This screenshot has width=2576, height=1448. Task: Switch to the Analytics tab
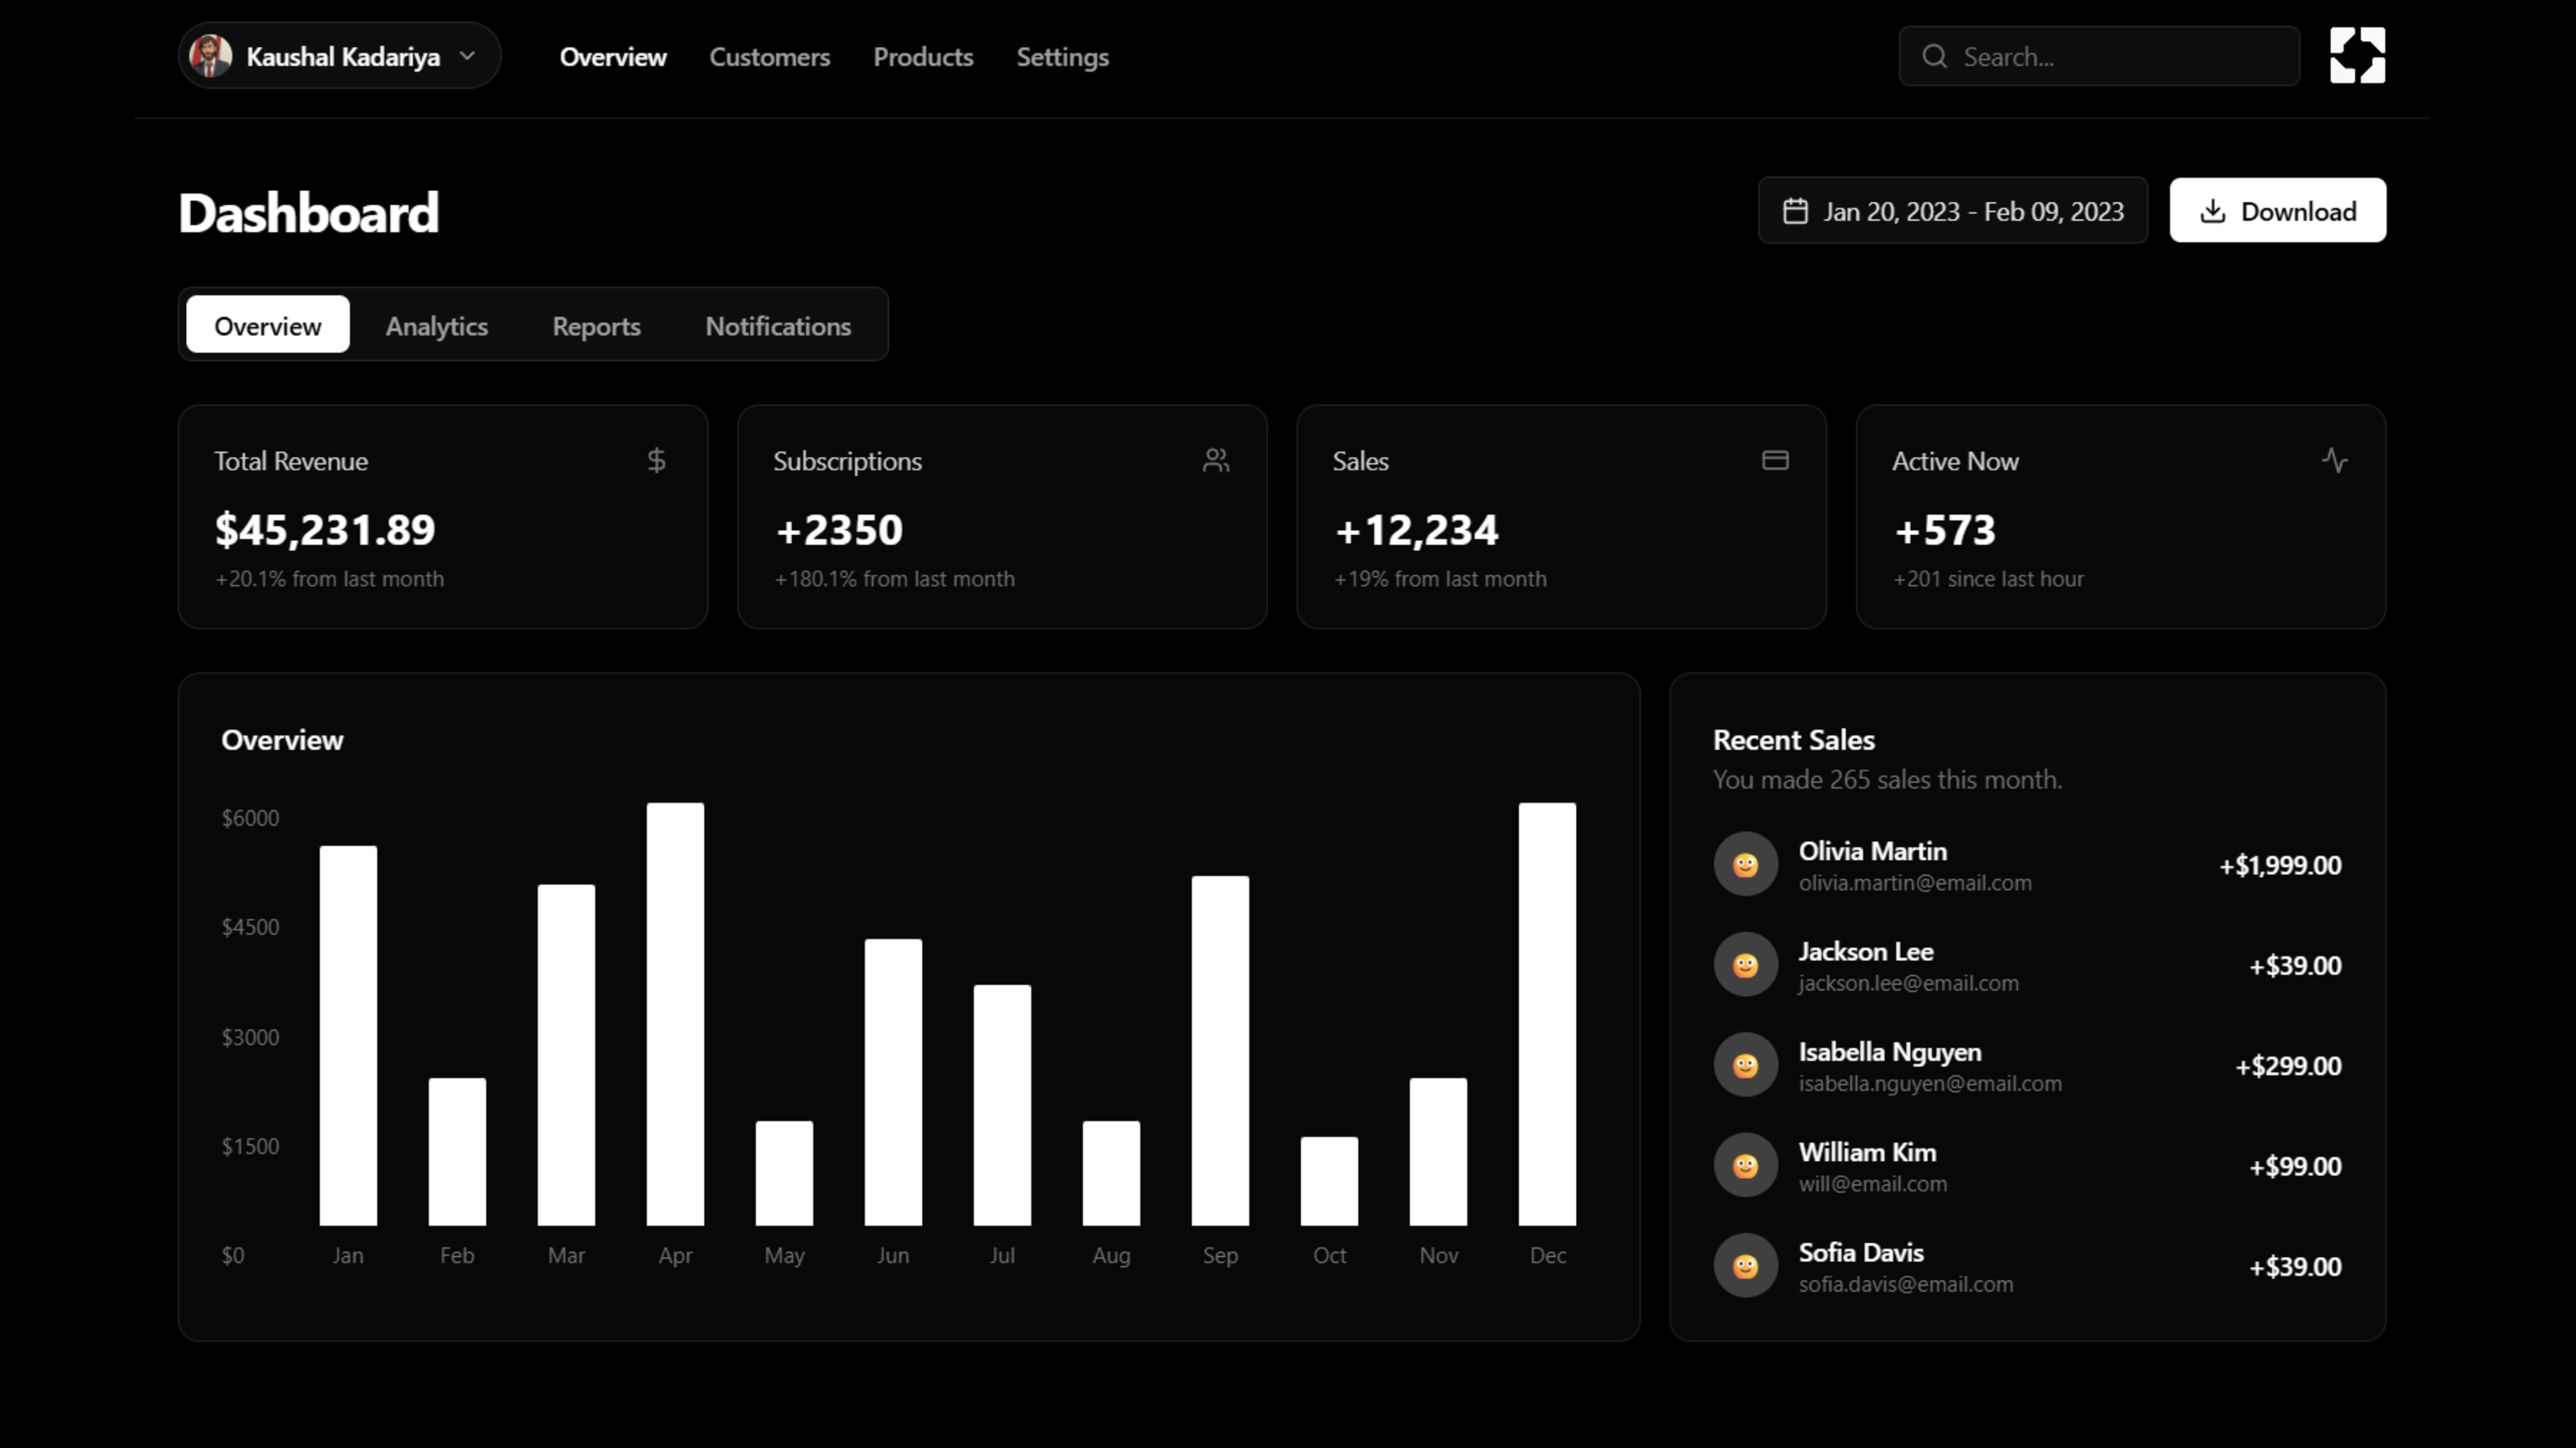(437, 325)
